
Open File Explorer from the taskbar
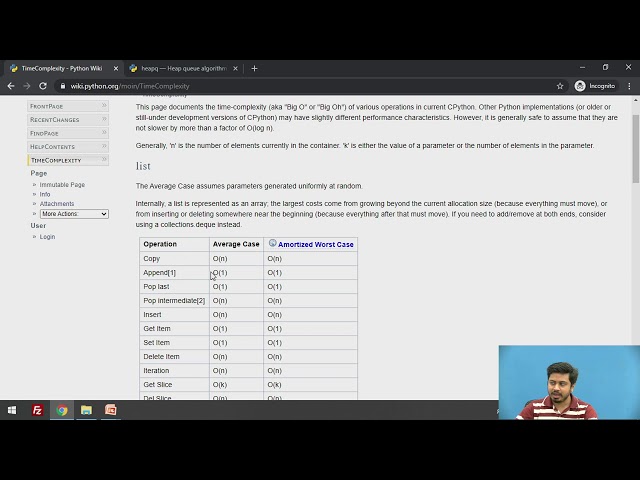[86, 410]
